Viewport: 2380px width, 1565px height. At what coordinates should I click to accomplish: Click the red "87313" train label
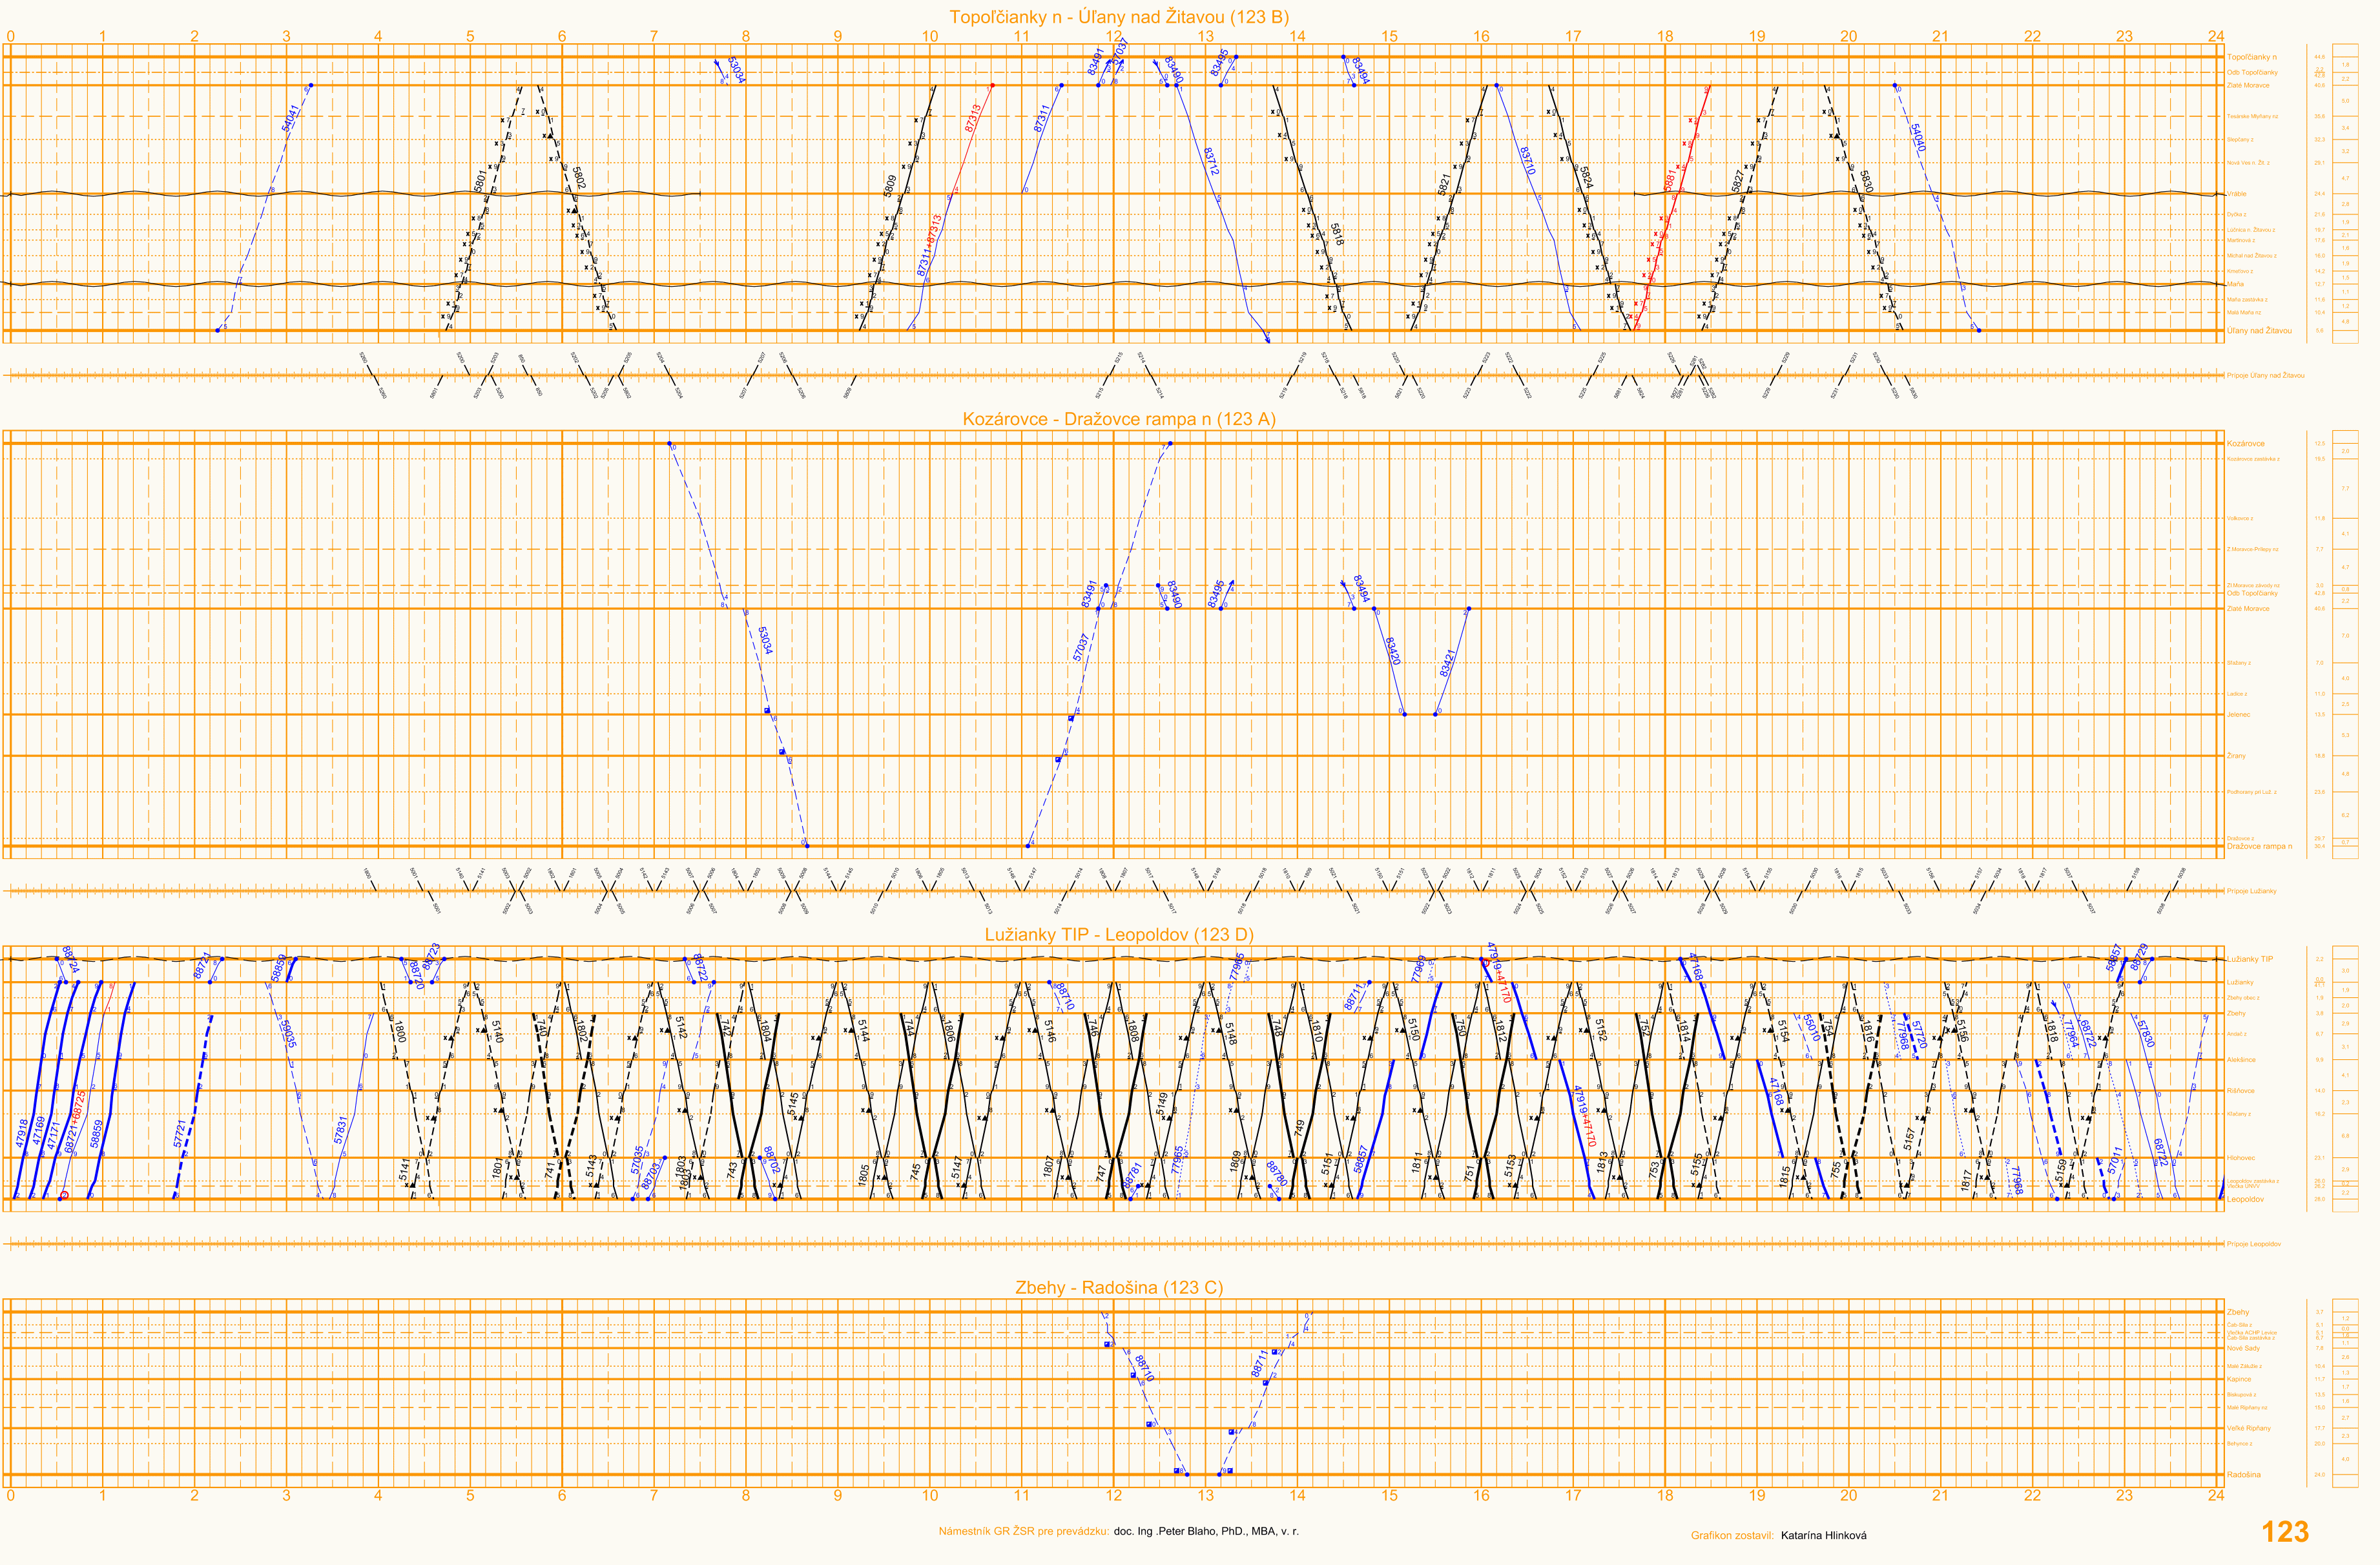point(973,118)
